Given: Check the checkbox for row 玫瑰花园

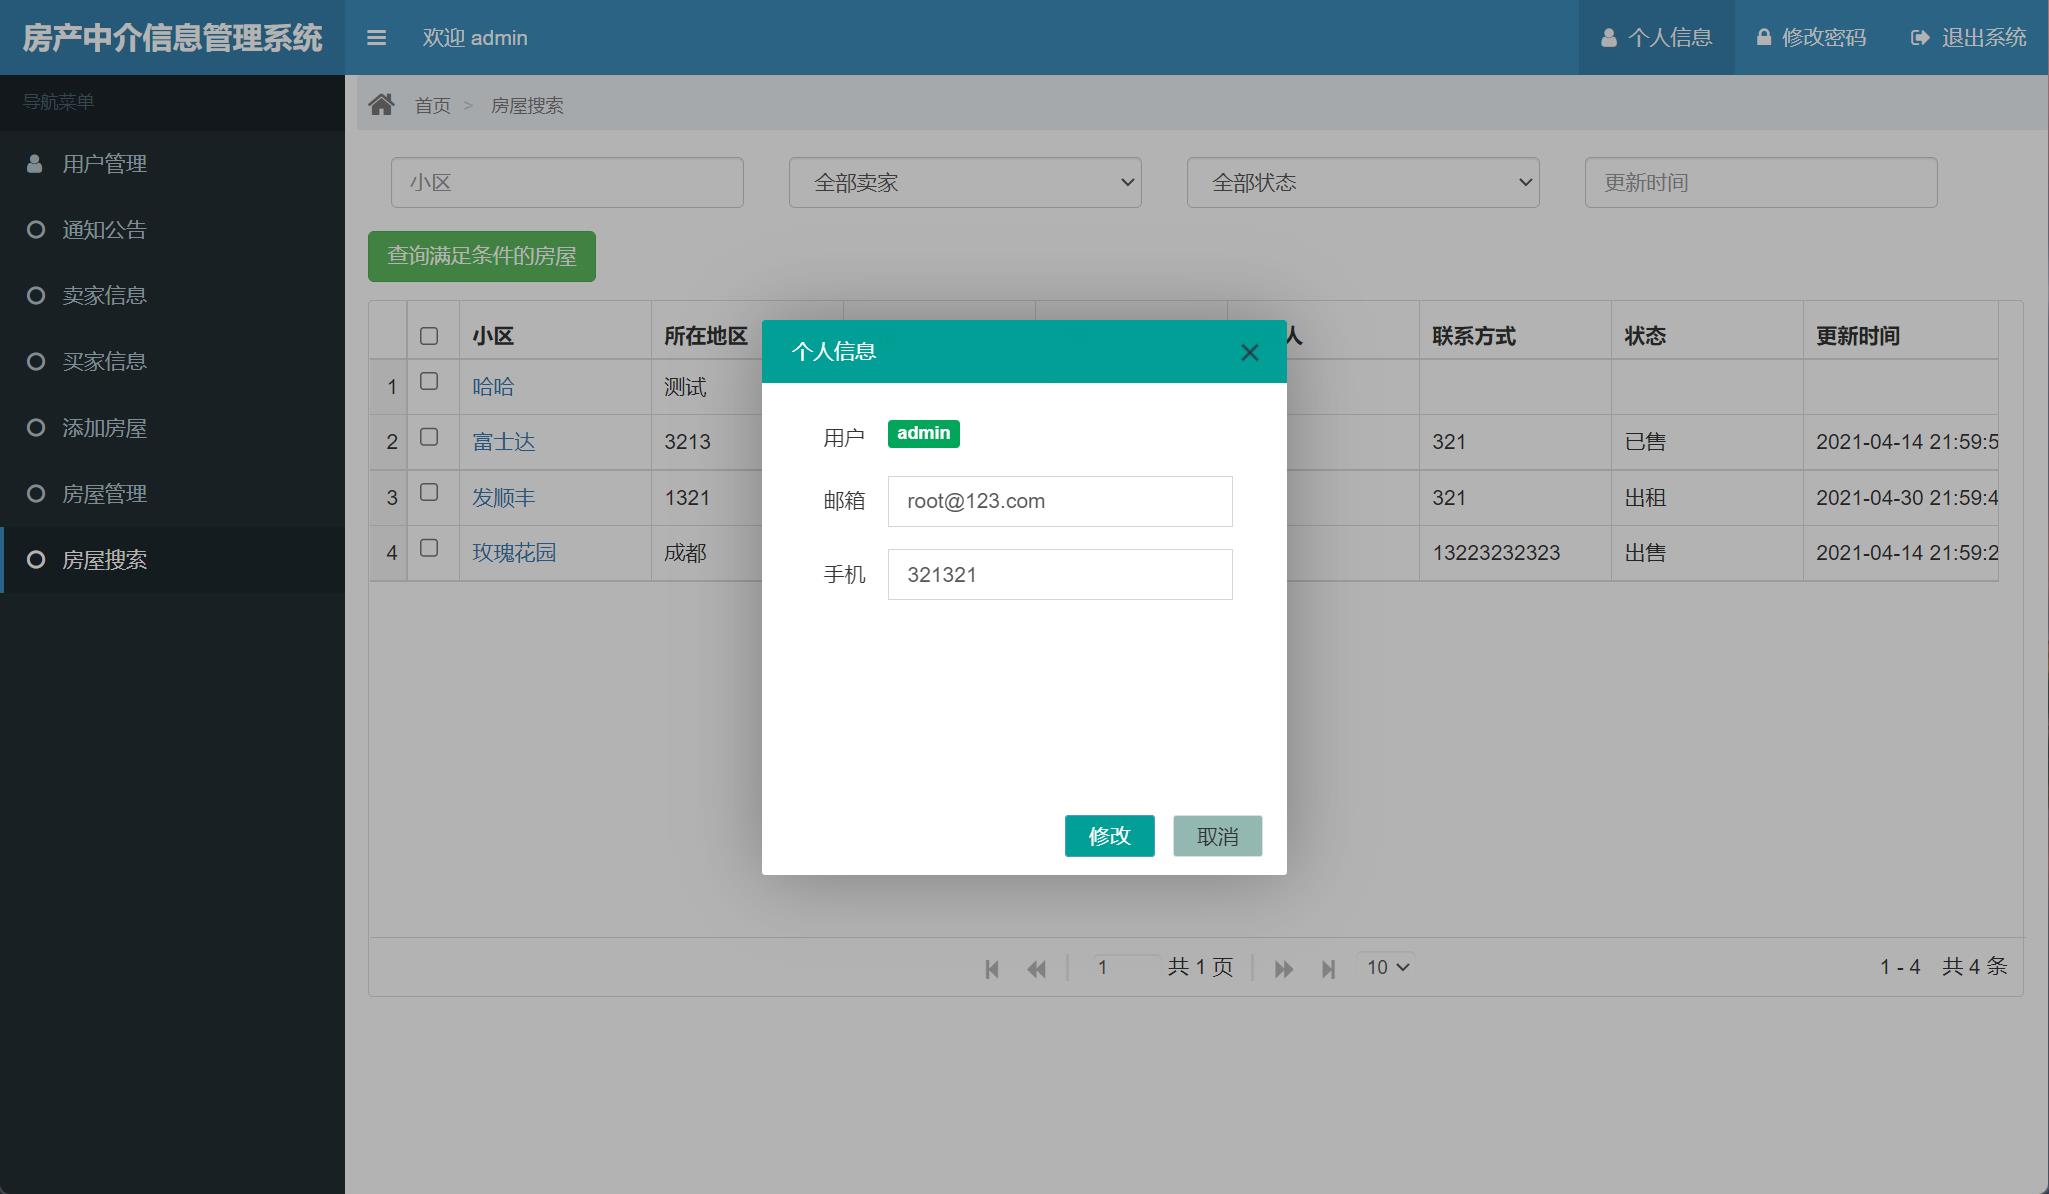Looking at the screenshot, I should pyautogui.click(x=429, y=548).
